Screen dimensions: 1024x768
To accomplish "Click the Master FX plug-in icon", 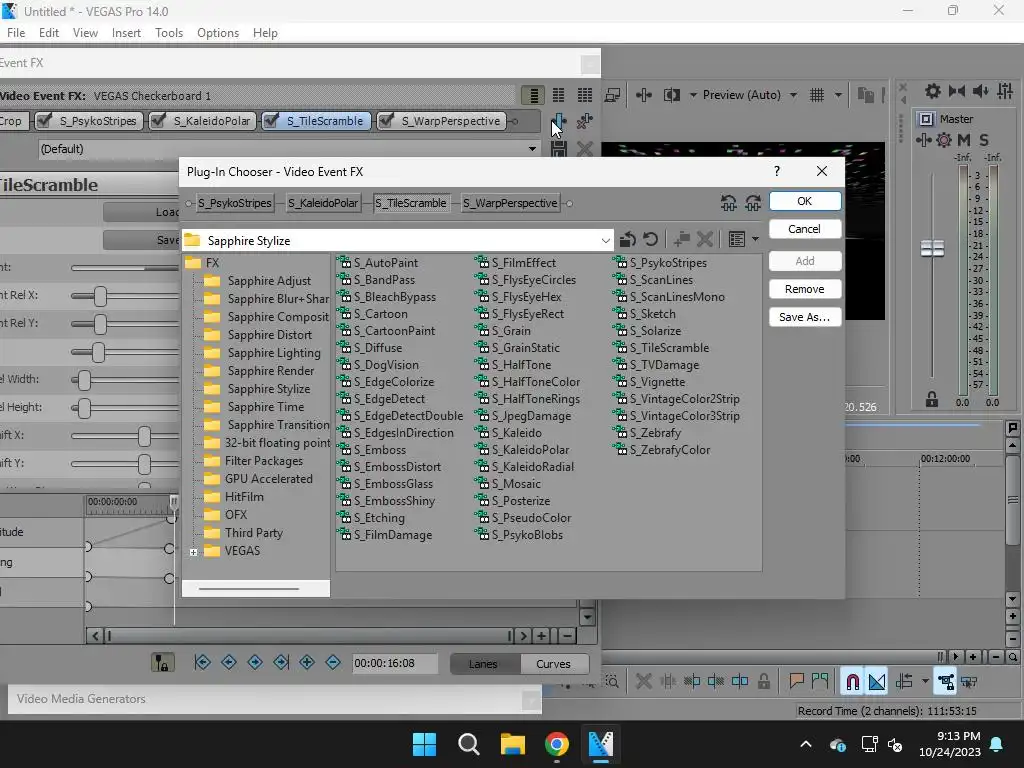I will click(923, 140).
